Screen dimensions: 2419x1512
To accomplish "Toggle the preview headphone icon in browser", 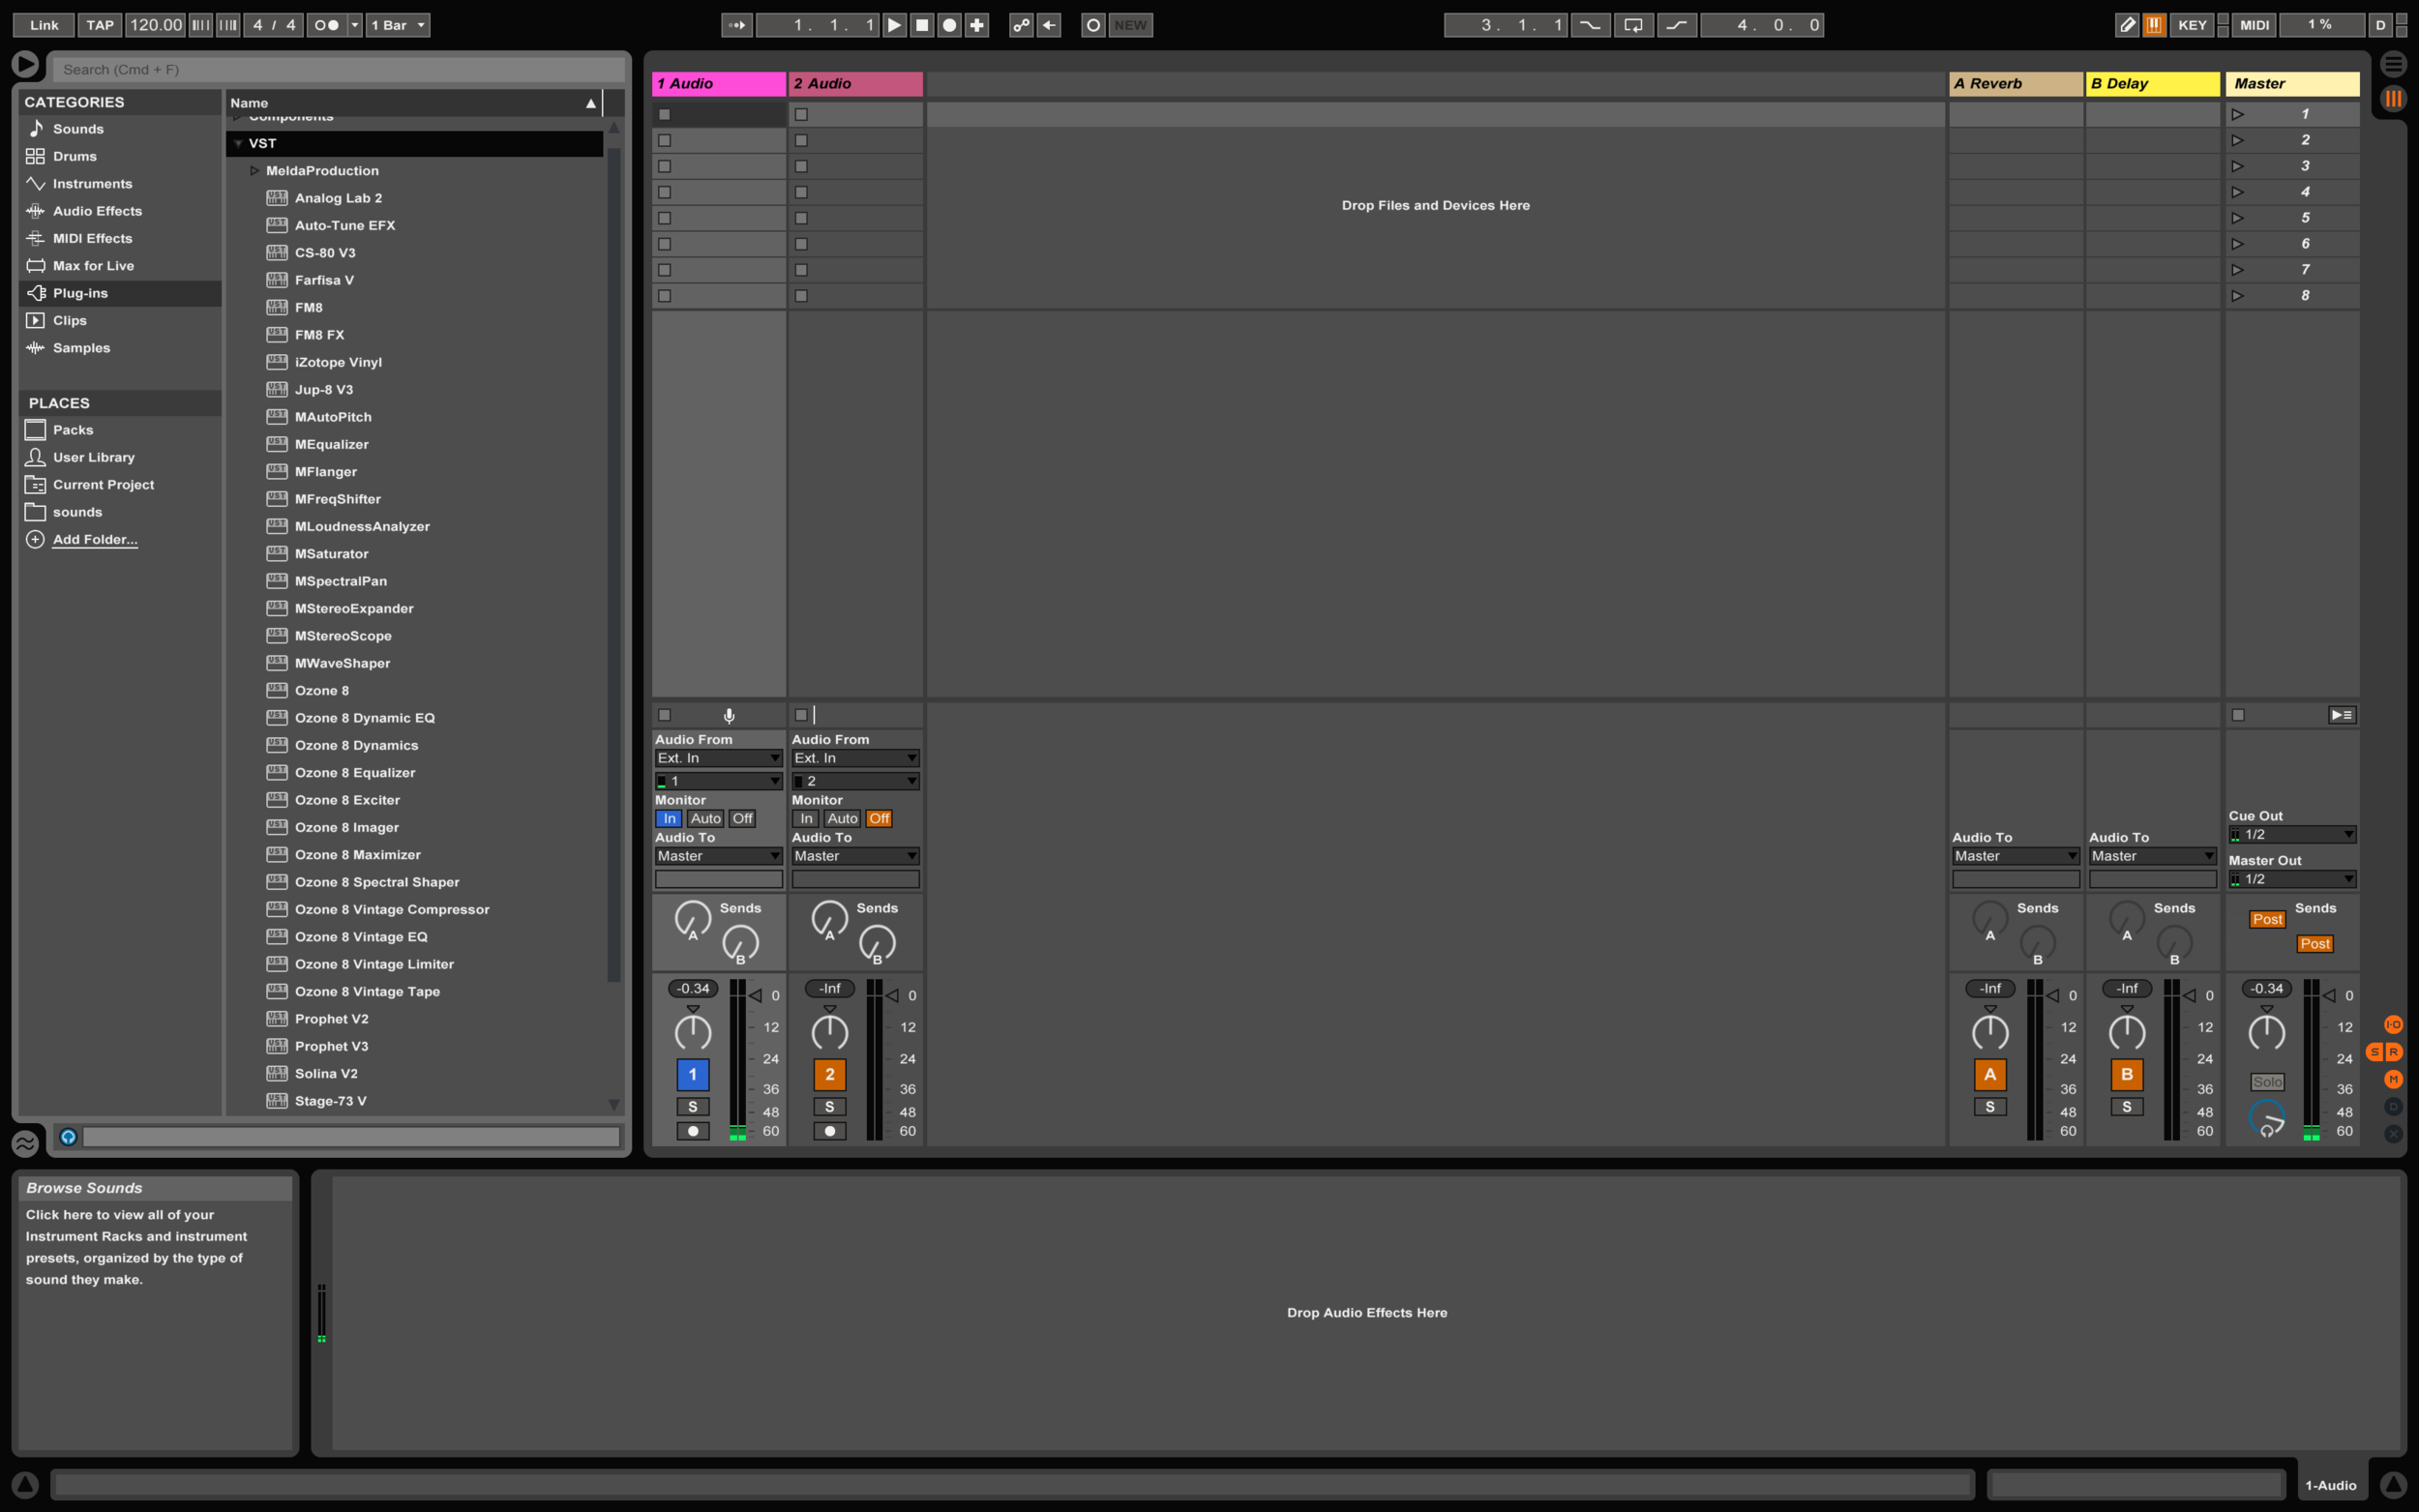I will click(68, 1137).
